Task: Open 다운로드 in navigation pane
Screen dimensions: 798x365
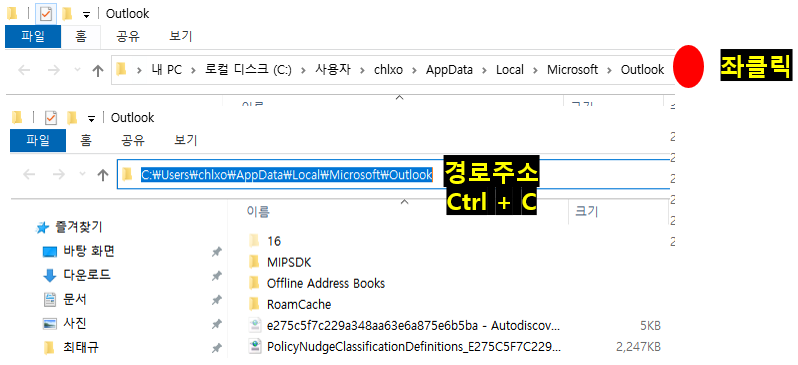Action: click(x=87, y=275)
